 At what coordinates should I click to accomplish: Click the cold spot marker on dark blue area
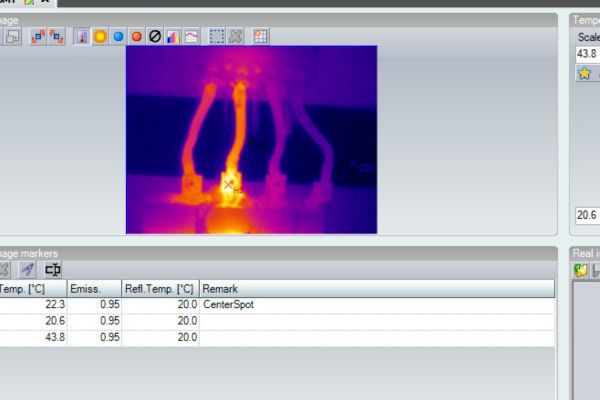click(354, 164)
